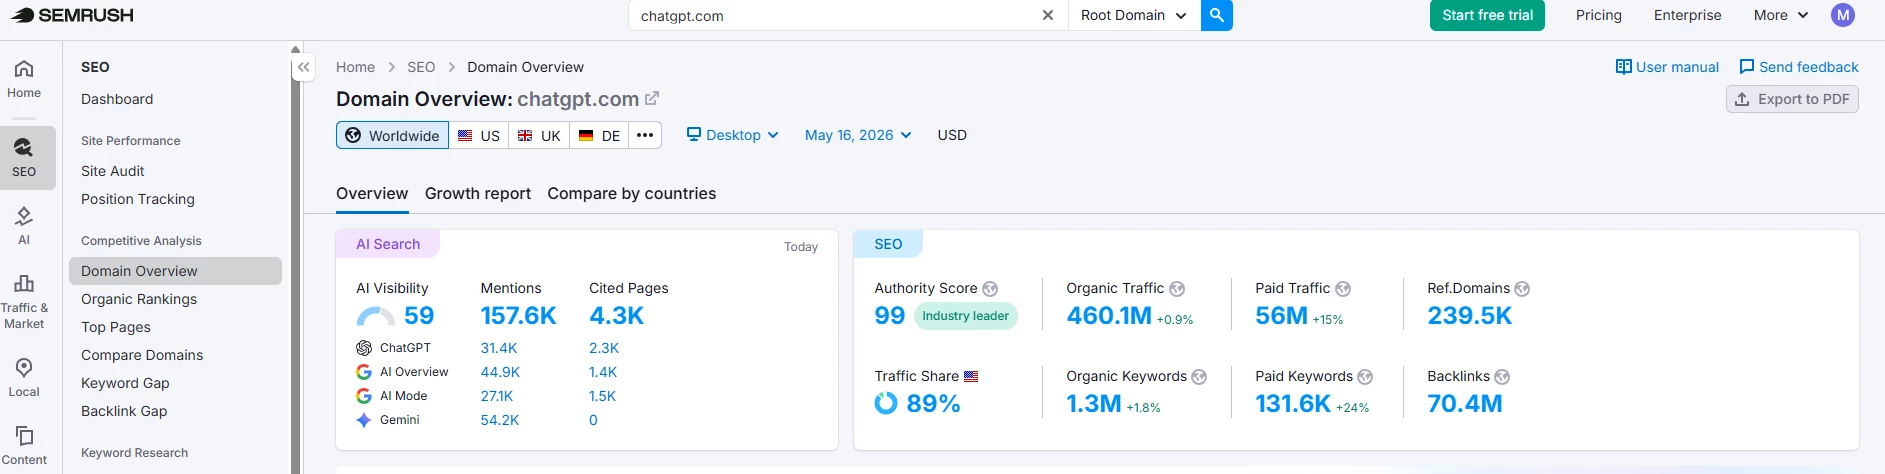Open the May 16, 2026 date dropdown

[858, 135]
